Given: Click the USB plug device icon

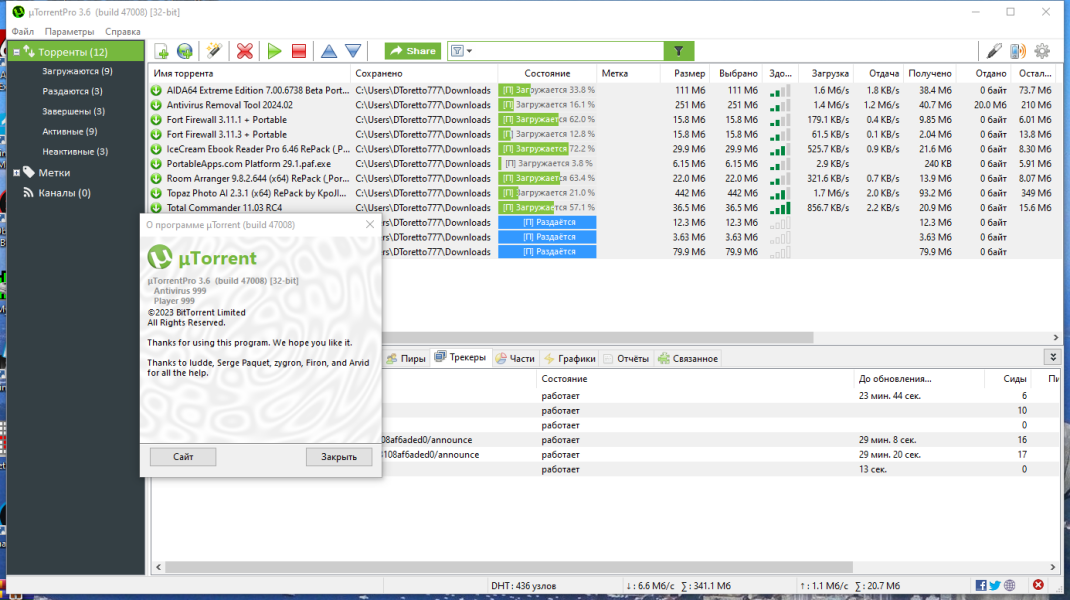Looking at the screenshot, I should [994, 51].
